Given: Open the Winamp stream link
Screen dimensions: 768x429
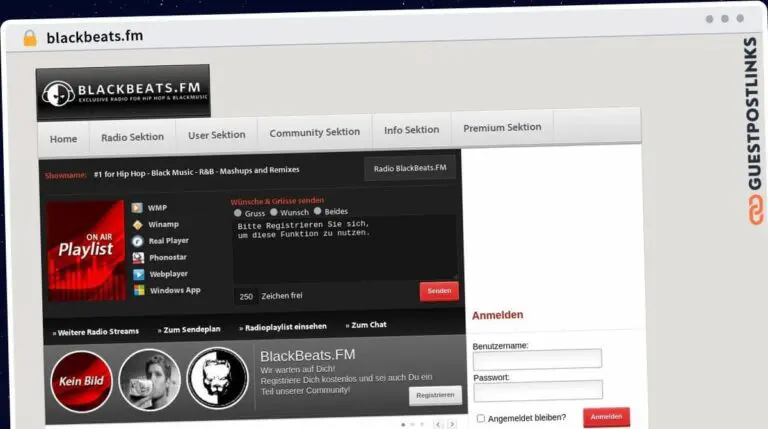Looking at the screenshot, I should click(x=163, y=224).
